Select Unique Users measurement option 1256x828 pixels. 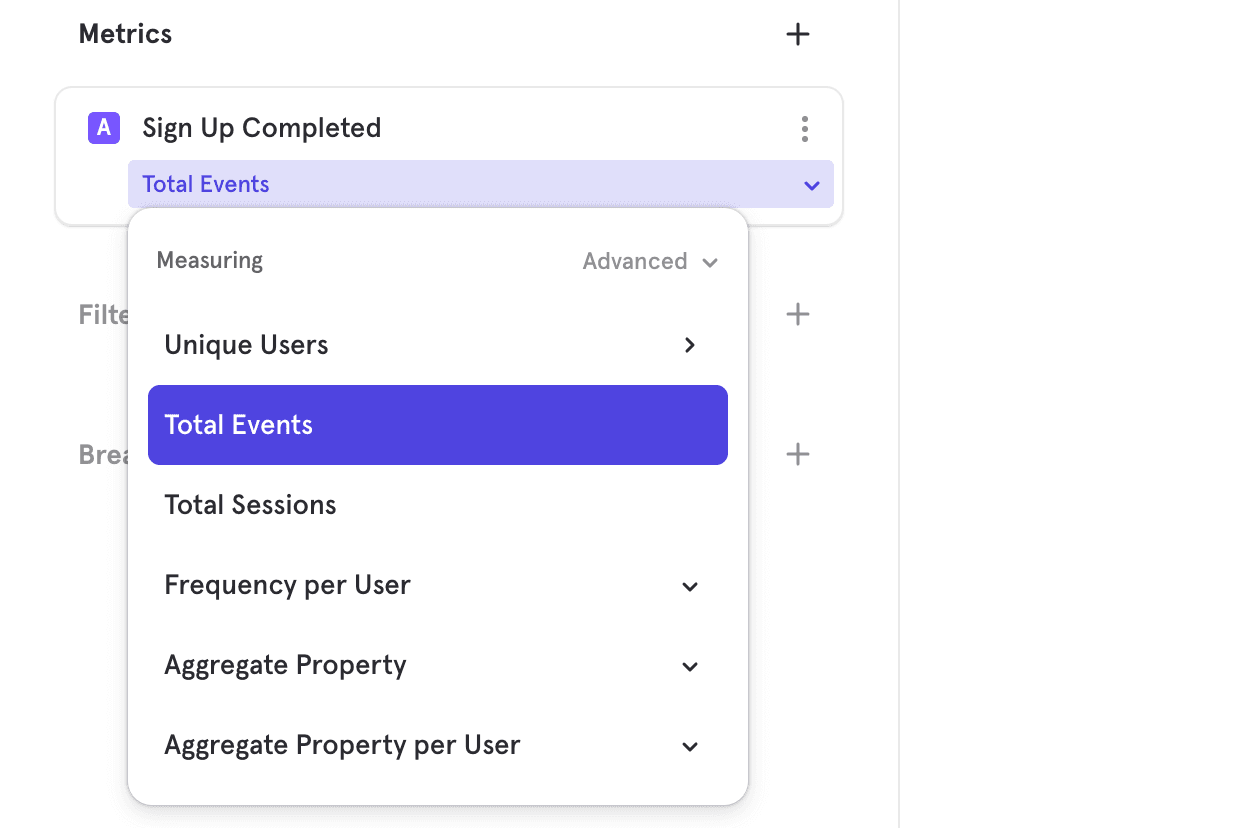247,345
